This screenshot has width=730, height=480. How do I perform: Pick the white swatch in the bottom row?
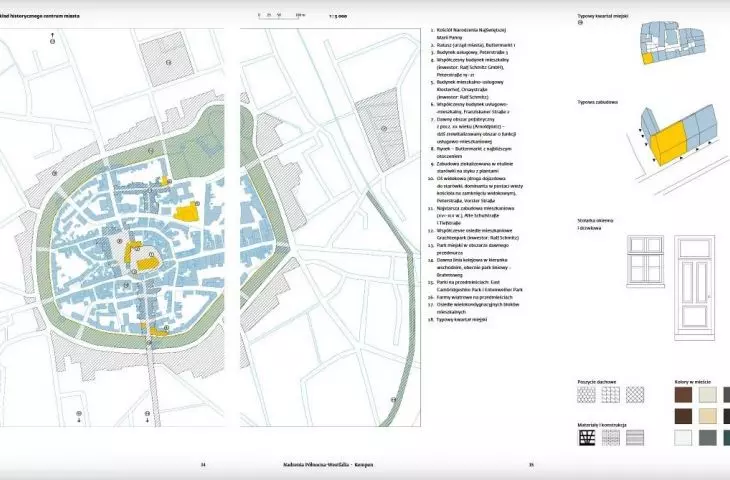coord(683,438)
